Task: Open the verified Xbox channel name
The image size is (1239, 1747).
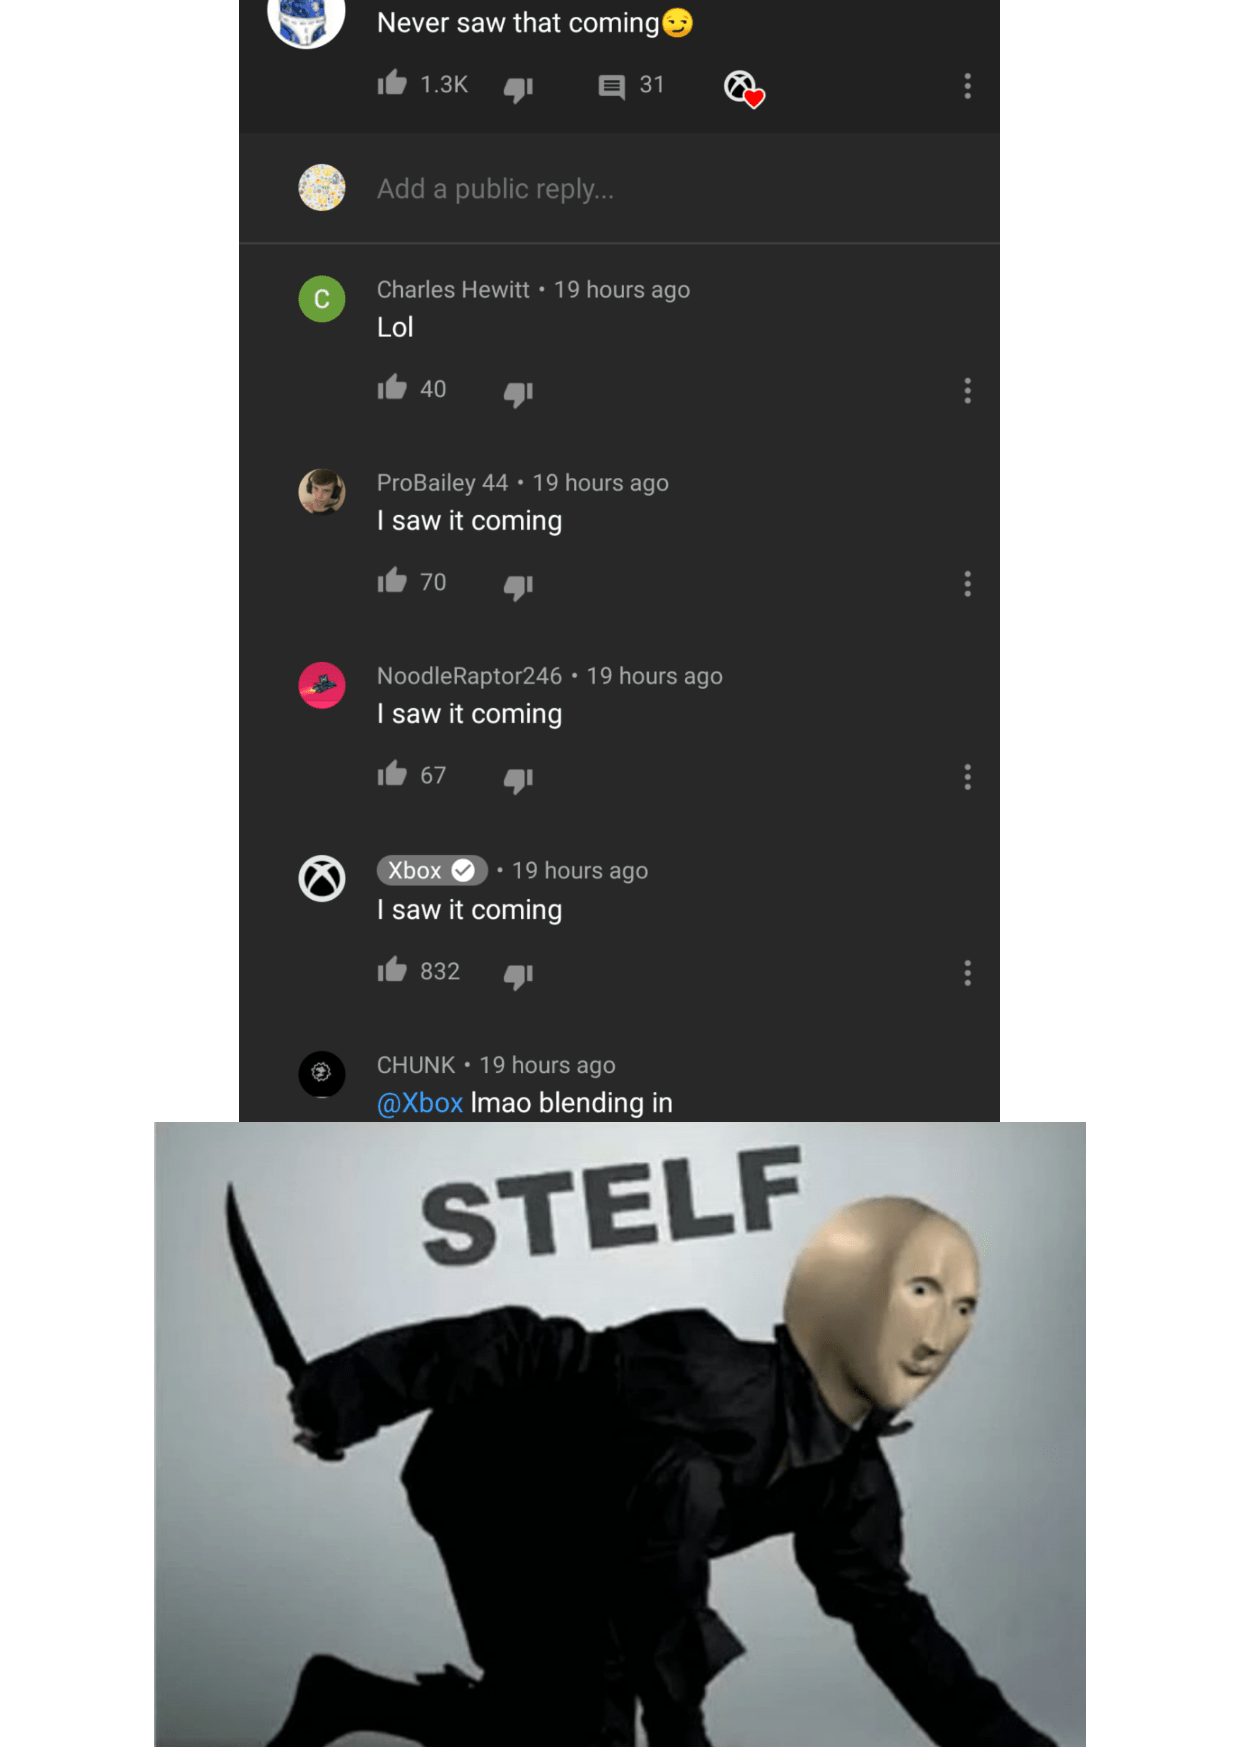Action: click(432, 870)
